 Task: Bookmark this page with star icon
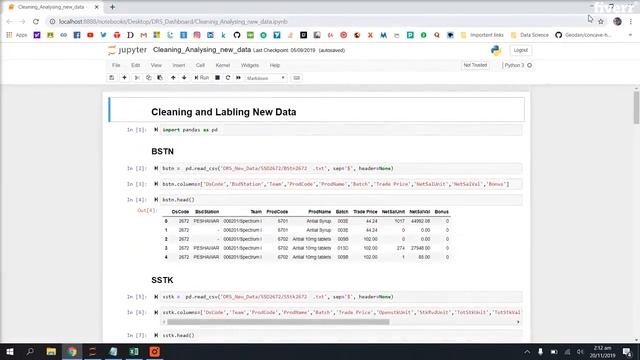(x=601, y=22)
